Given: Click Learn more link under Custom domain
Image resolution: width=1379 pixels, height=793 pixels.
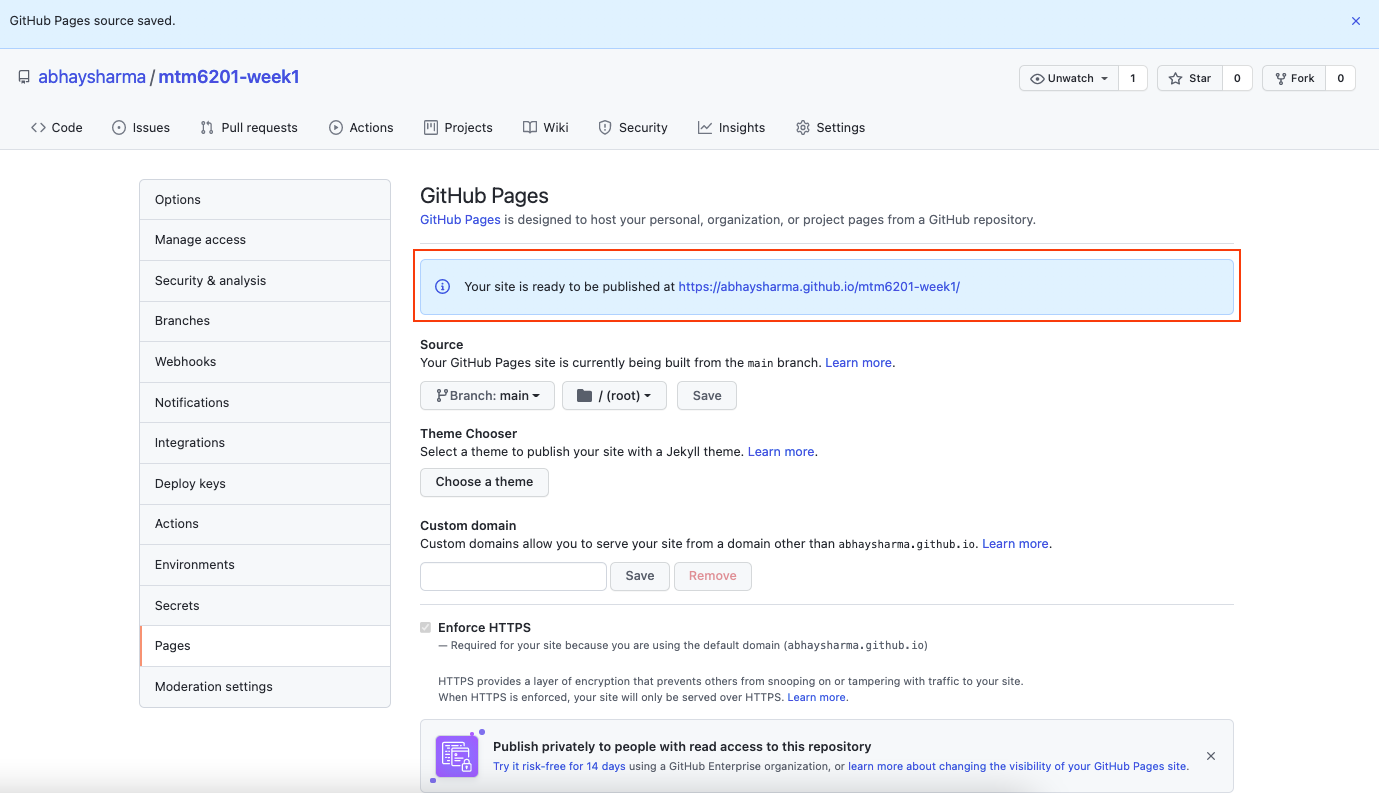Looking at the screenshot, I should point(1015,544).
